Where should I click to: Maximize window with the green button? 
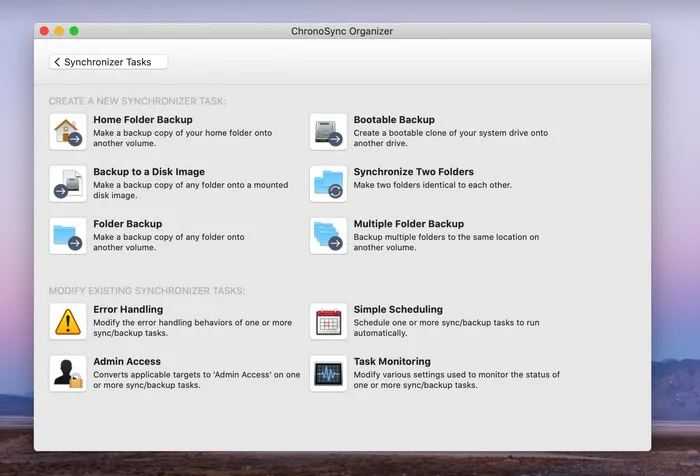[74, 31]
